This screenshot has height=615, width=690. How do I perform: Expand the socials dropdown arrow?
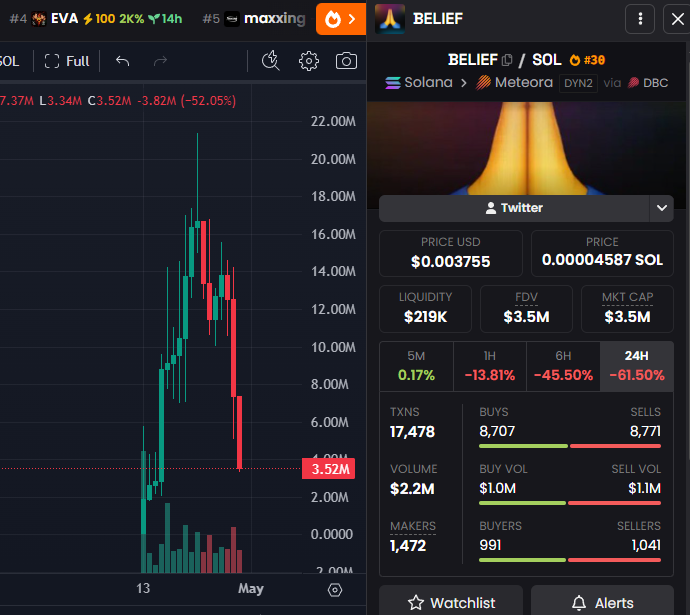[x=662, y=208]
